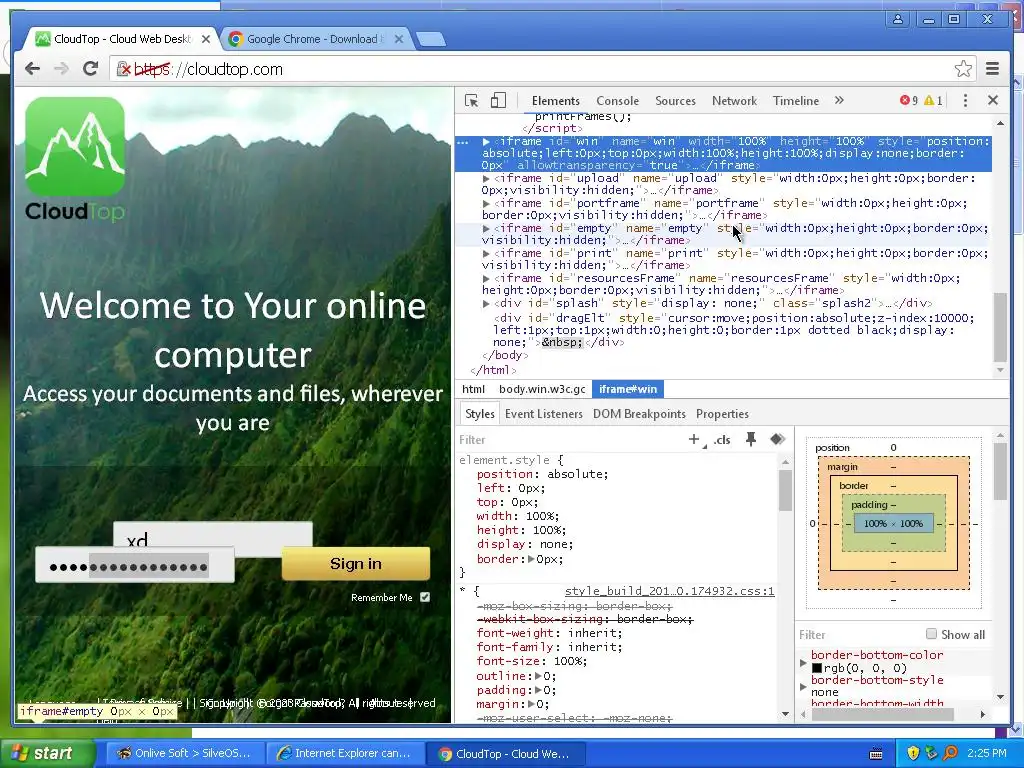This screenshot has height=768, width=1024.
Task: Expand the iframe id="win" node
Action: 486,142
